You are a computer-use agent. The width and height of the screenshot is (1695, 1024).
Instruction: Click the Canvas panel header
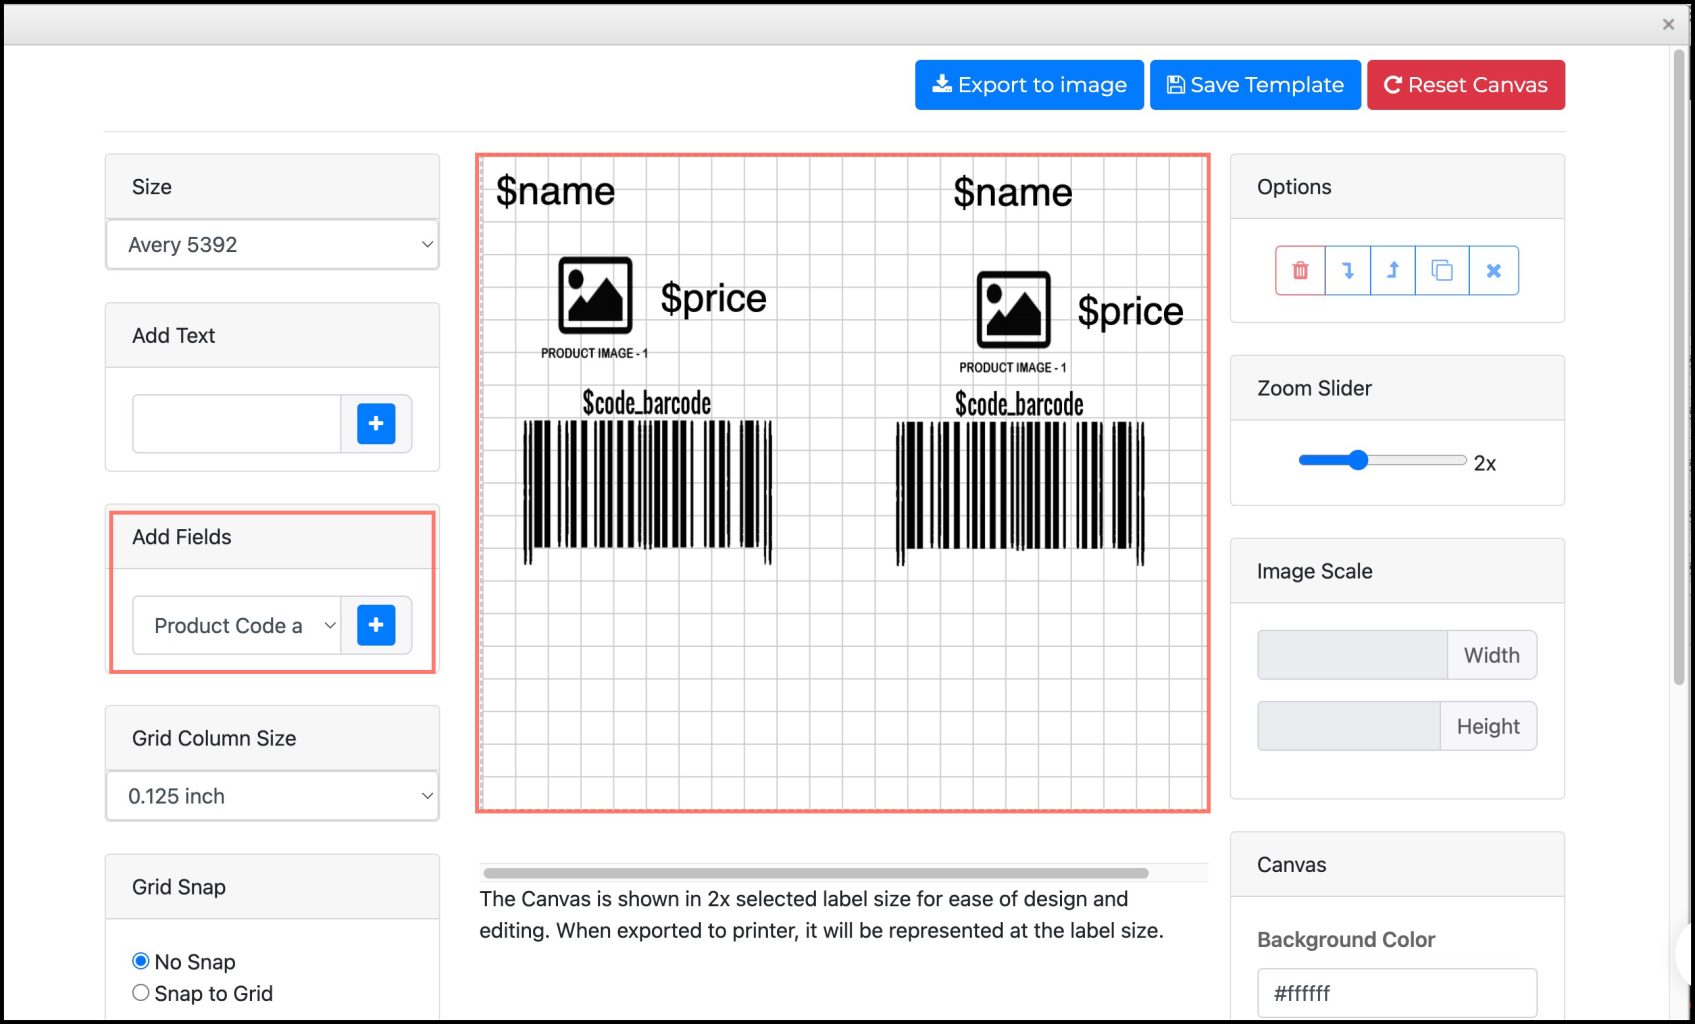(1397, 865)
